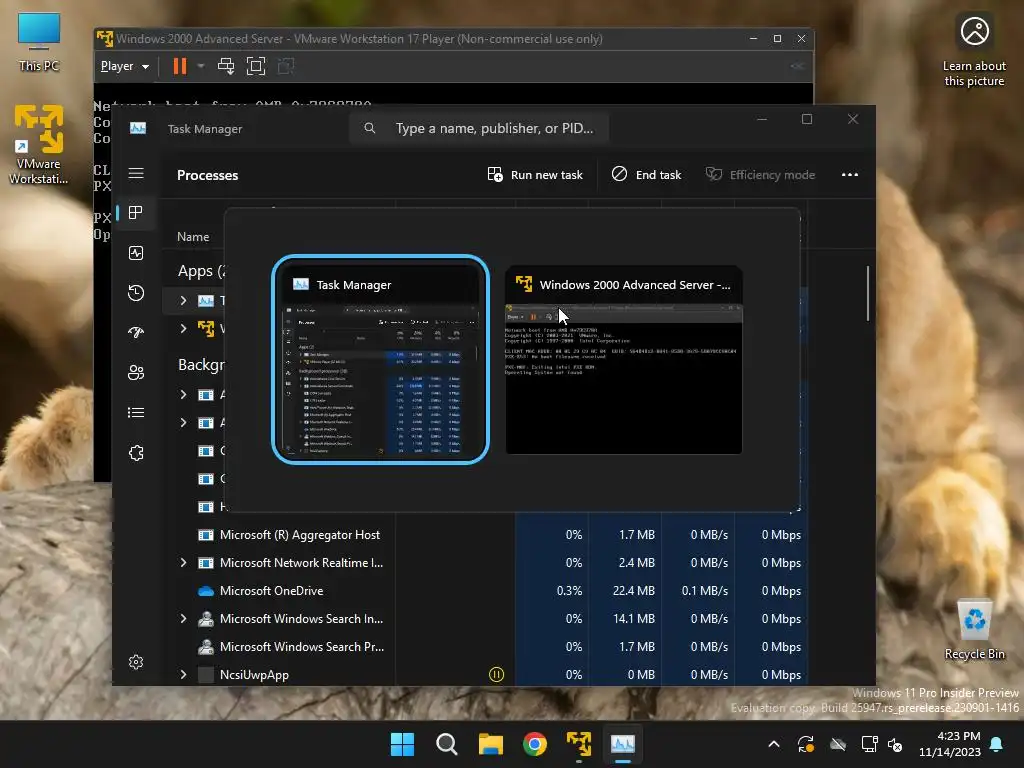Open power options arrow next to pause
This screenshot has height=768, width=1024.
(200, 66)
